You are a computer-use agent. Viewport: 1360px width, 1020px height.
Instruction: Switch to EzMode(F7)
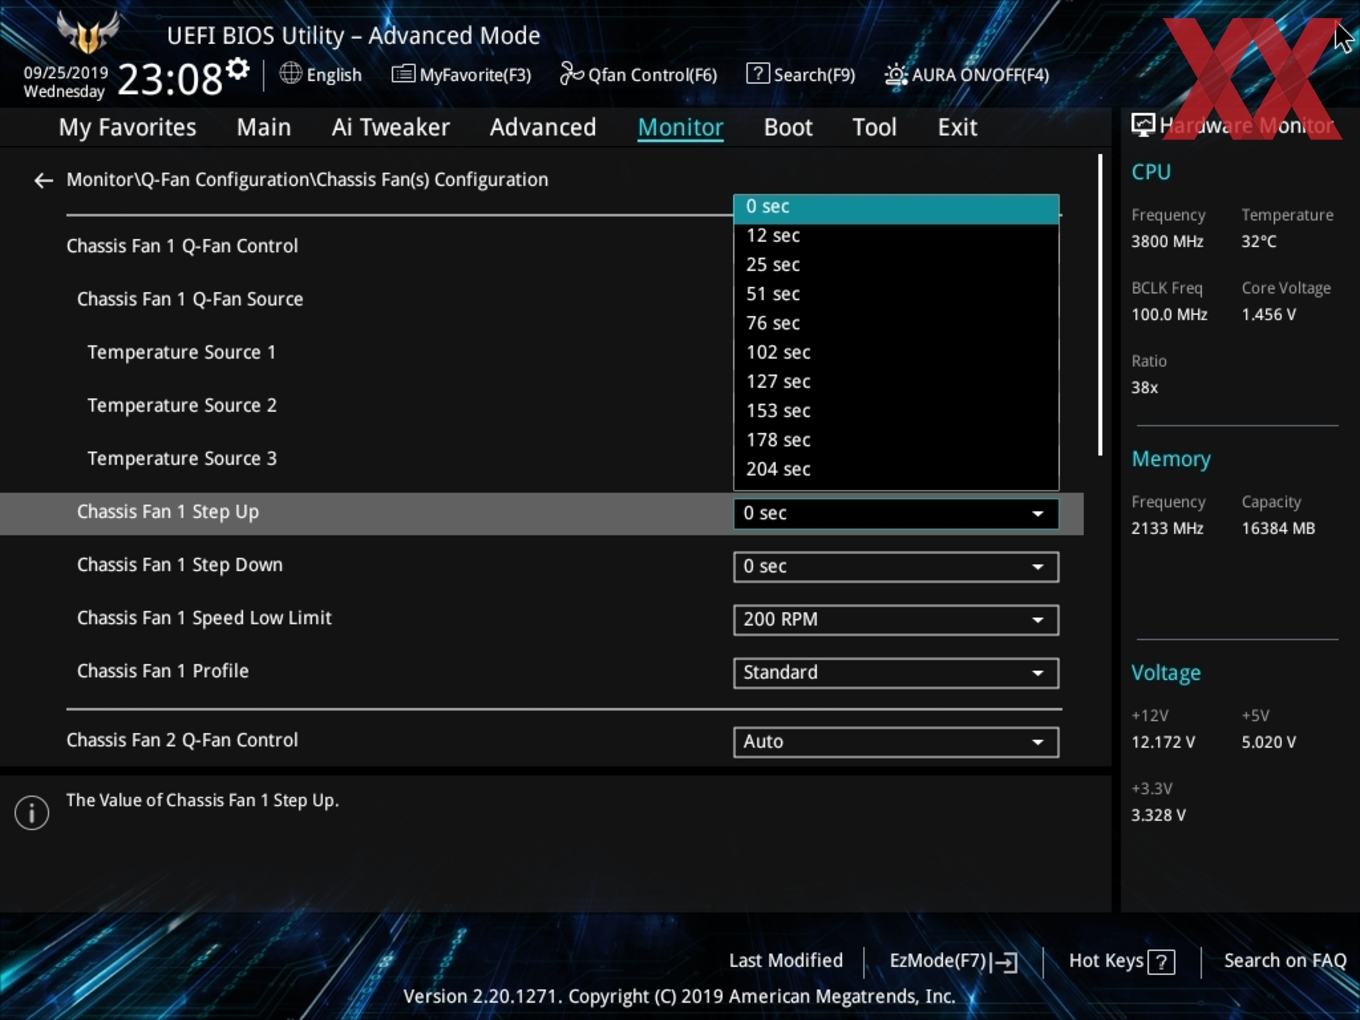point(953,961)
